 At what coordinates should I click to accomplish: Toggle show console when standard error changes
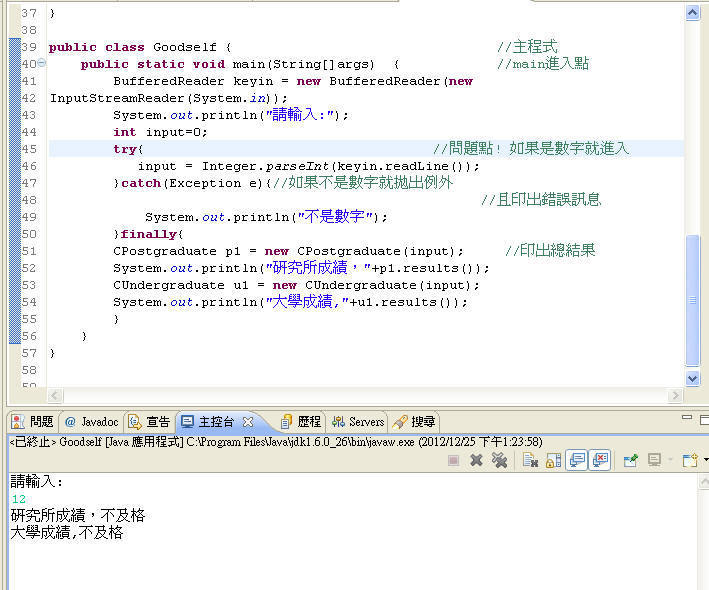click(600, 460)
